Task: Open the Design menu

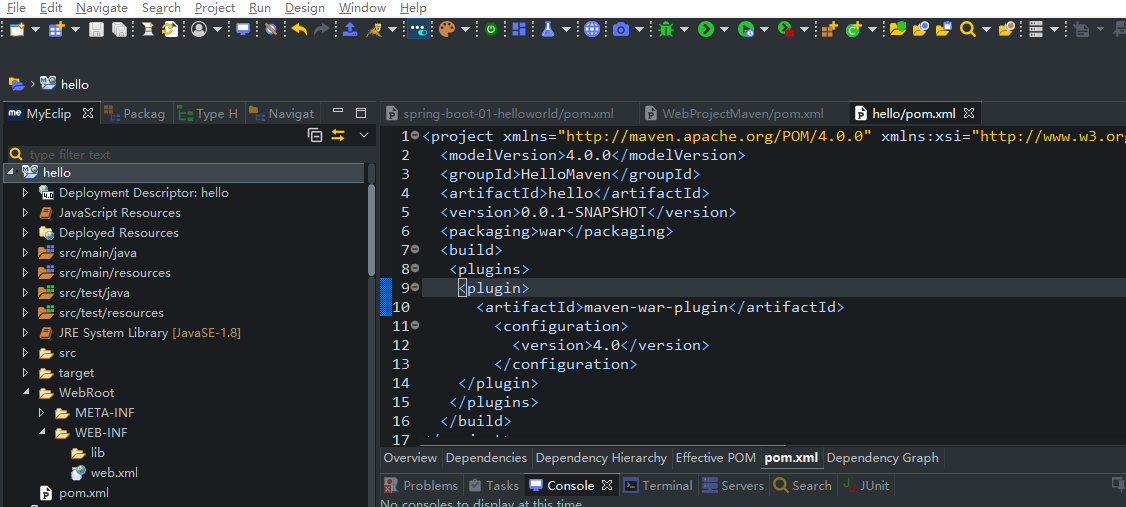Action: pyautogui.click(x=304, y=8)
